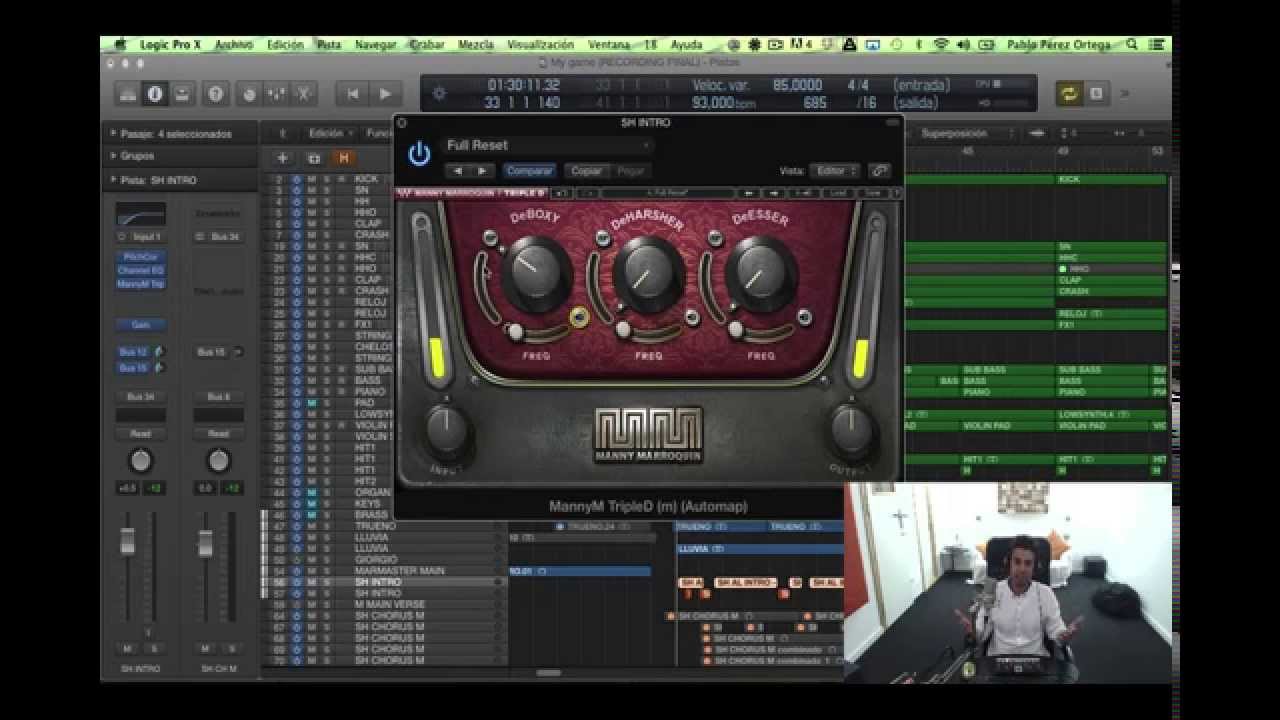Click the Quick Help question mark button
This screenshot has height=720, width=1280.
pyautogui.click(x=214, y=94)
